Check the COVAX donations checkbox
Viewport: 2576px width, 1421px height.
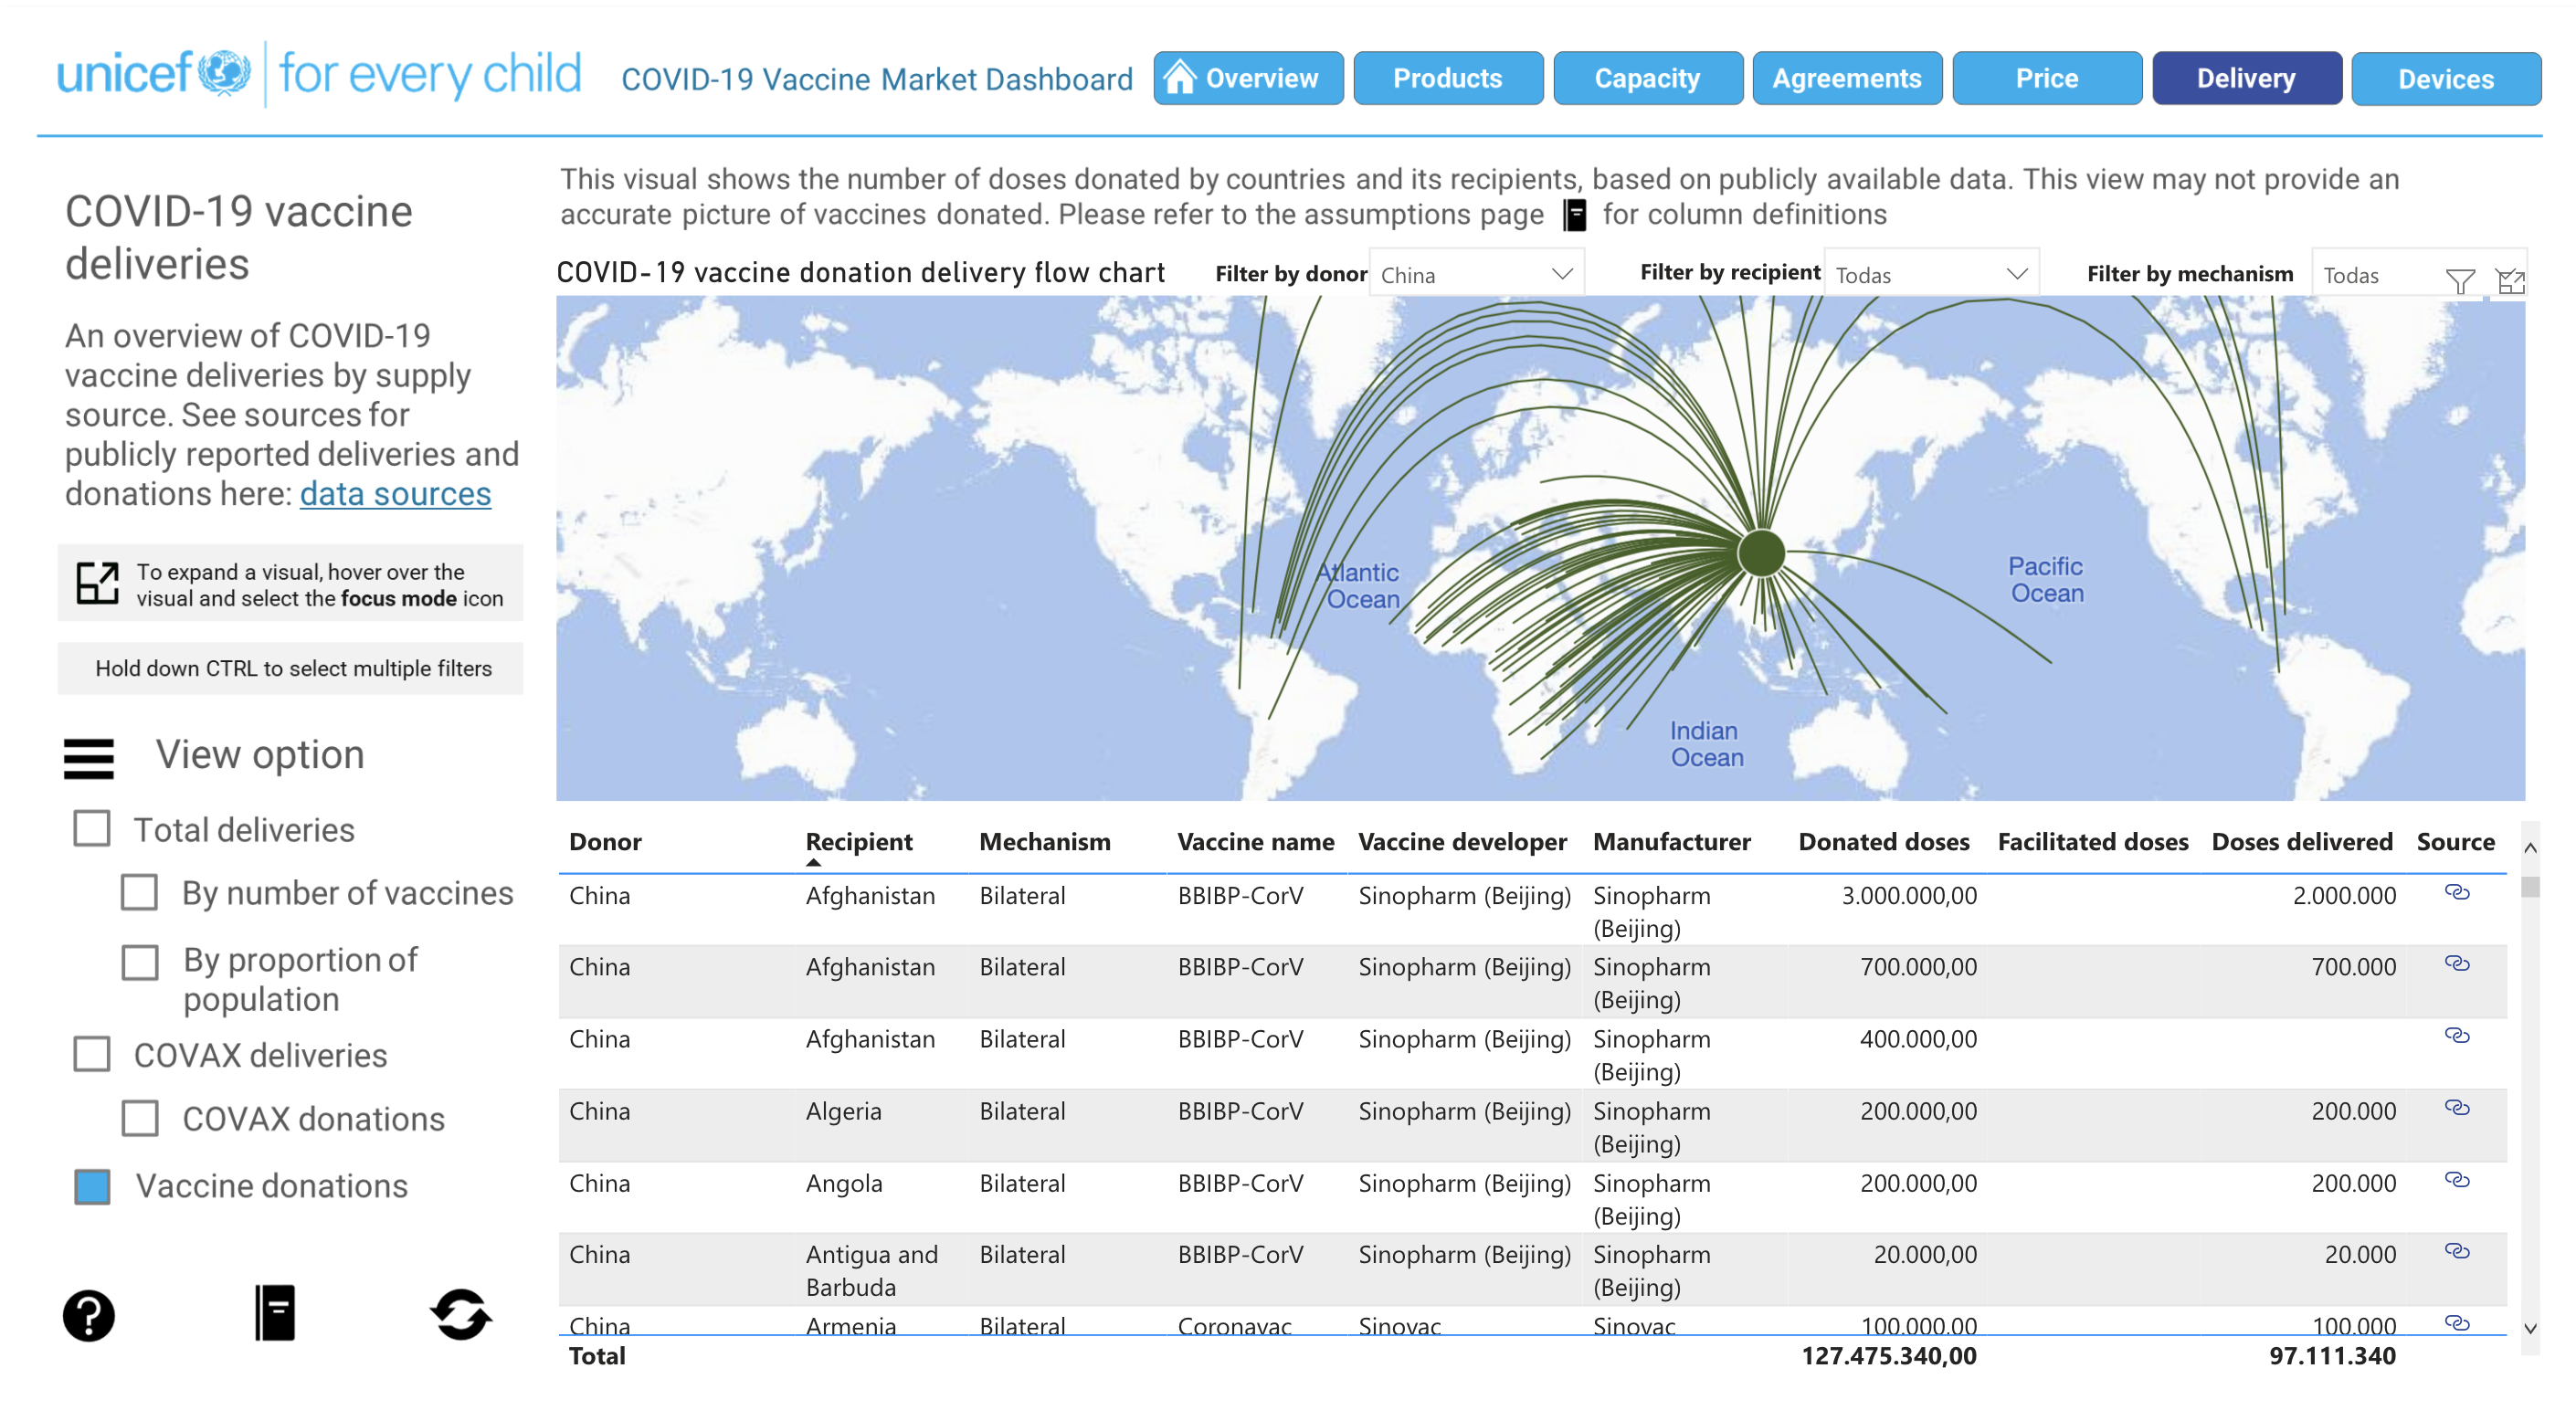tap(139, 1118)
